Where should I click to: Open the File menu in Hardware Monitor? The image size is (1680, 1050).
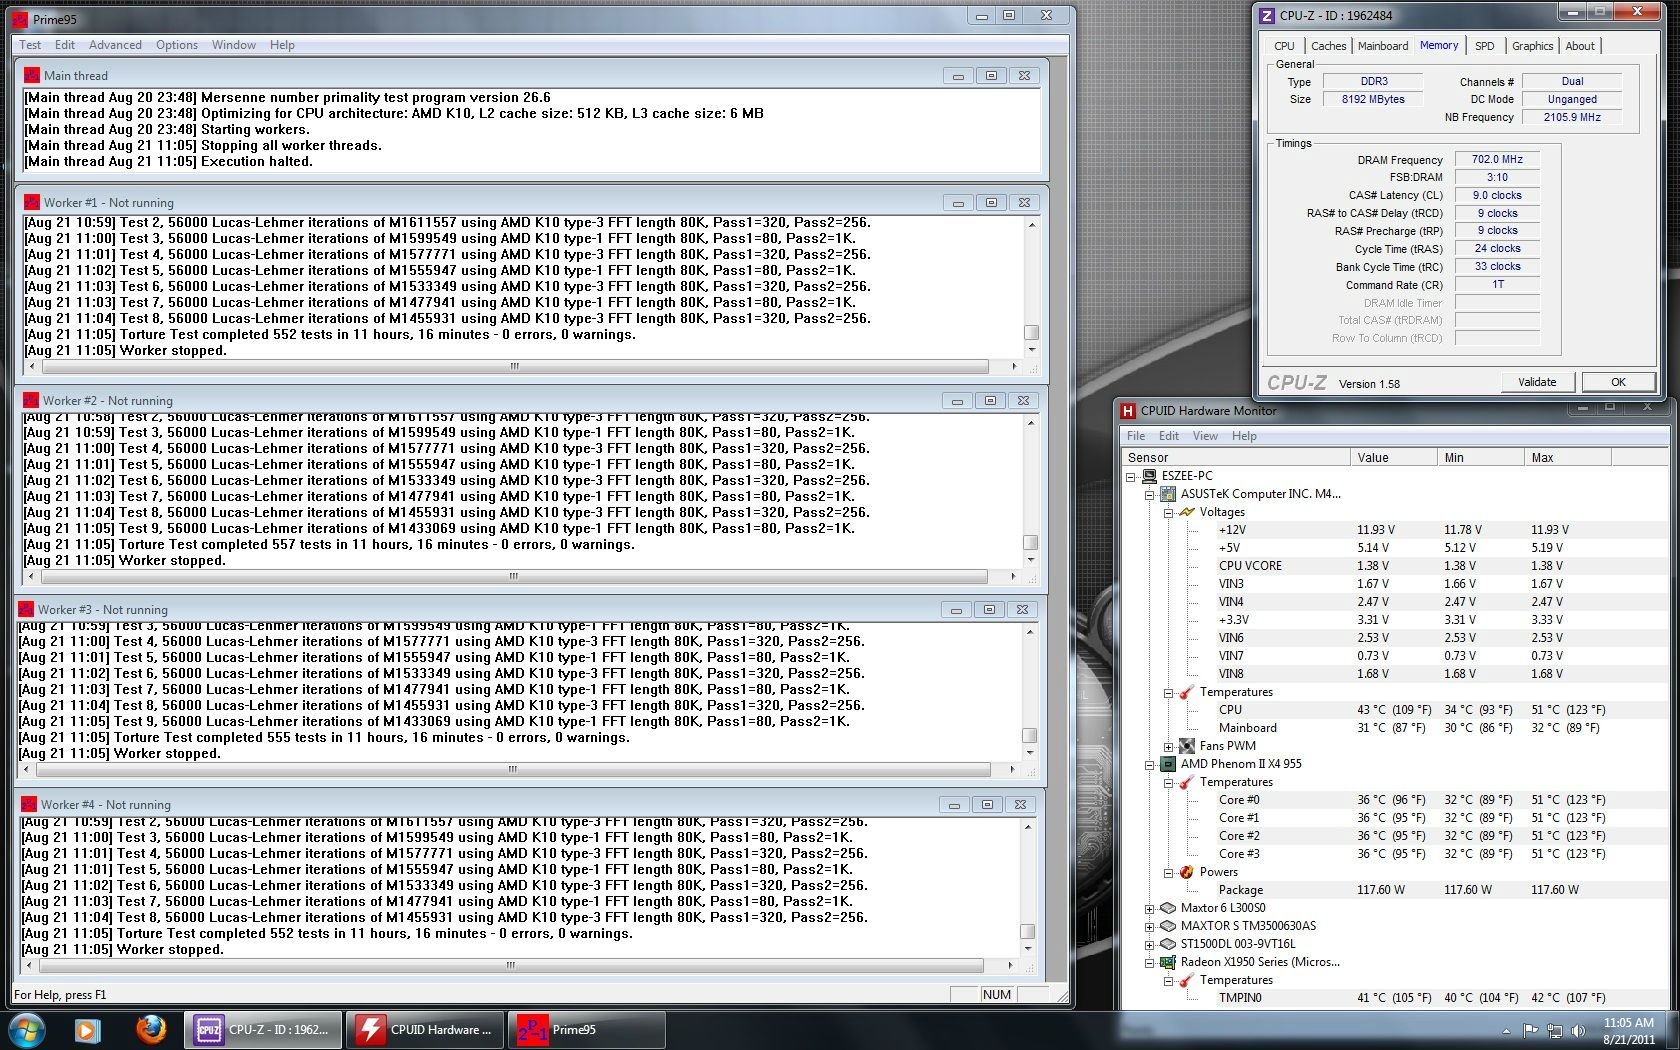[x=1136, y=436]
